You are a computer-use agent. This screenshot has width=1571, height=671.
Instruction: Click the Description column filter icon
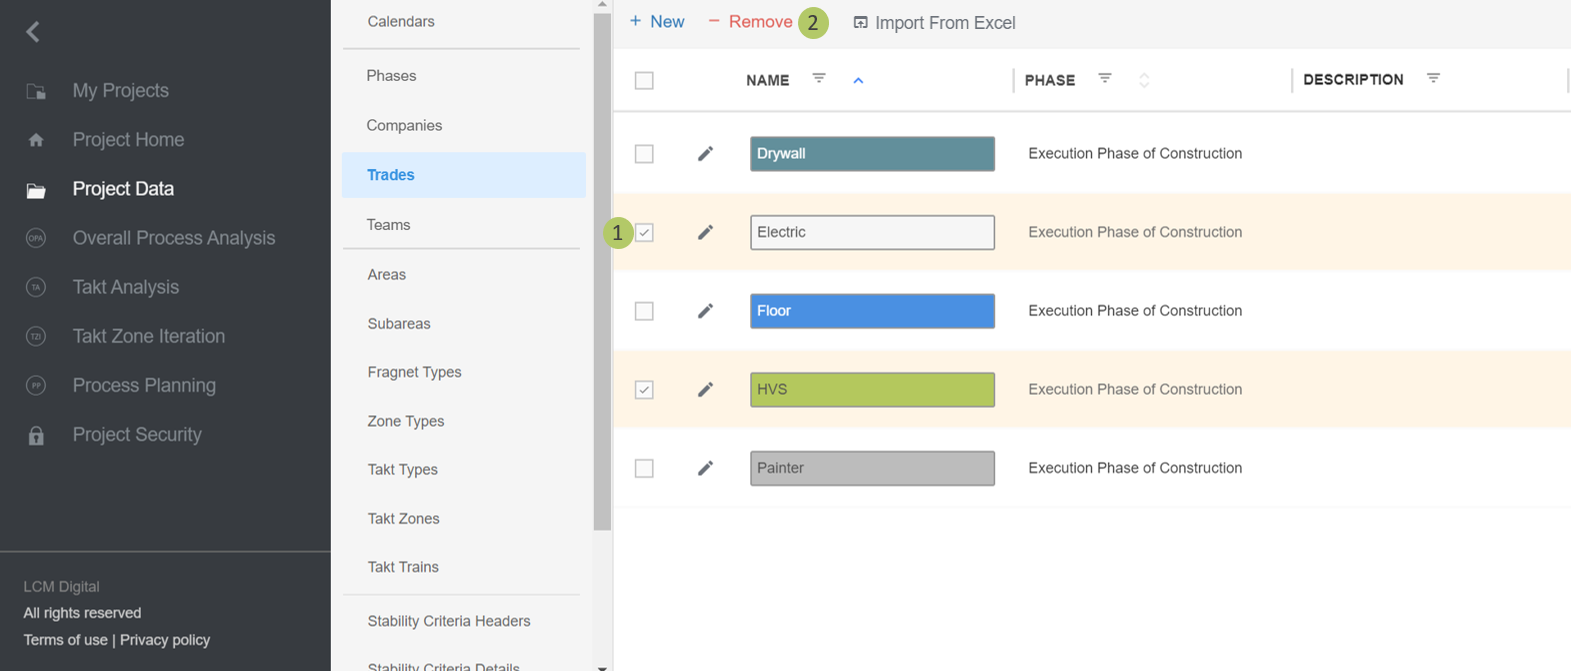(x=1433, y=79)
